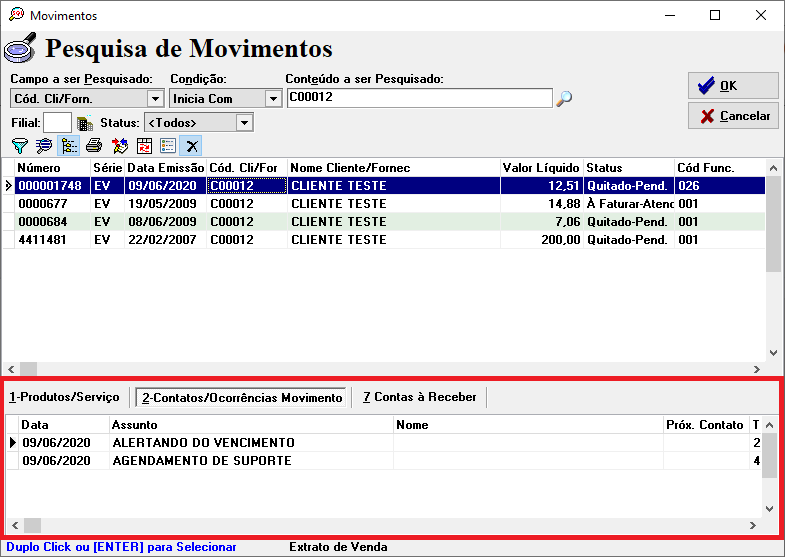The width and height of the screenshot is (785, 557).
Task: Click the Nome Cliente/Fornec column header
Action: pos(394,168)
